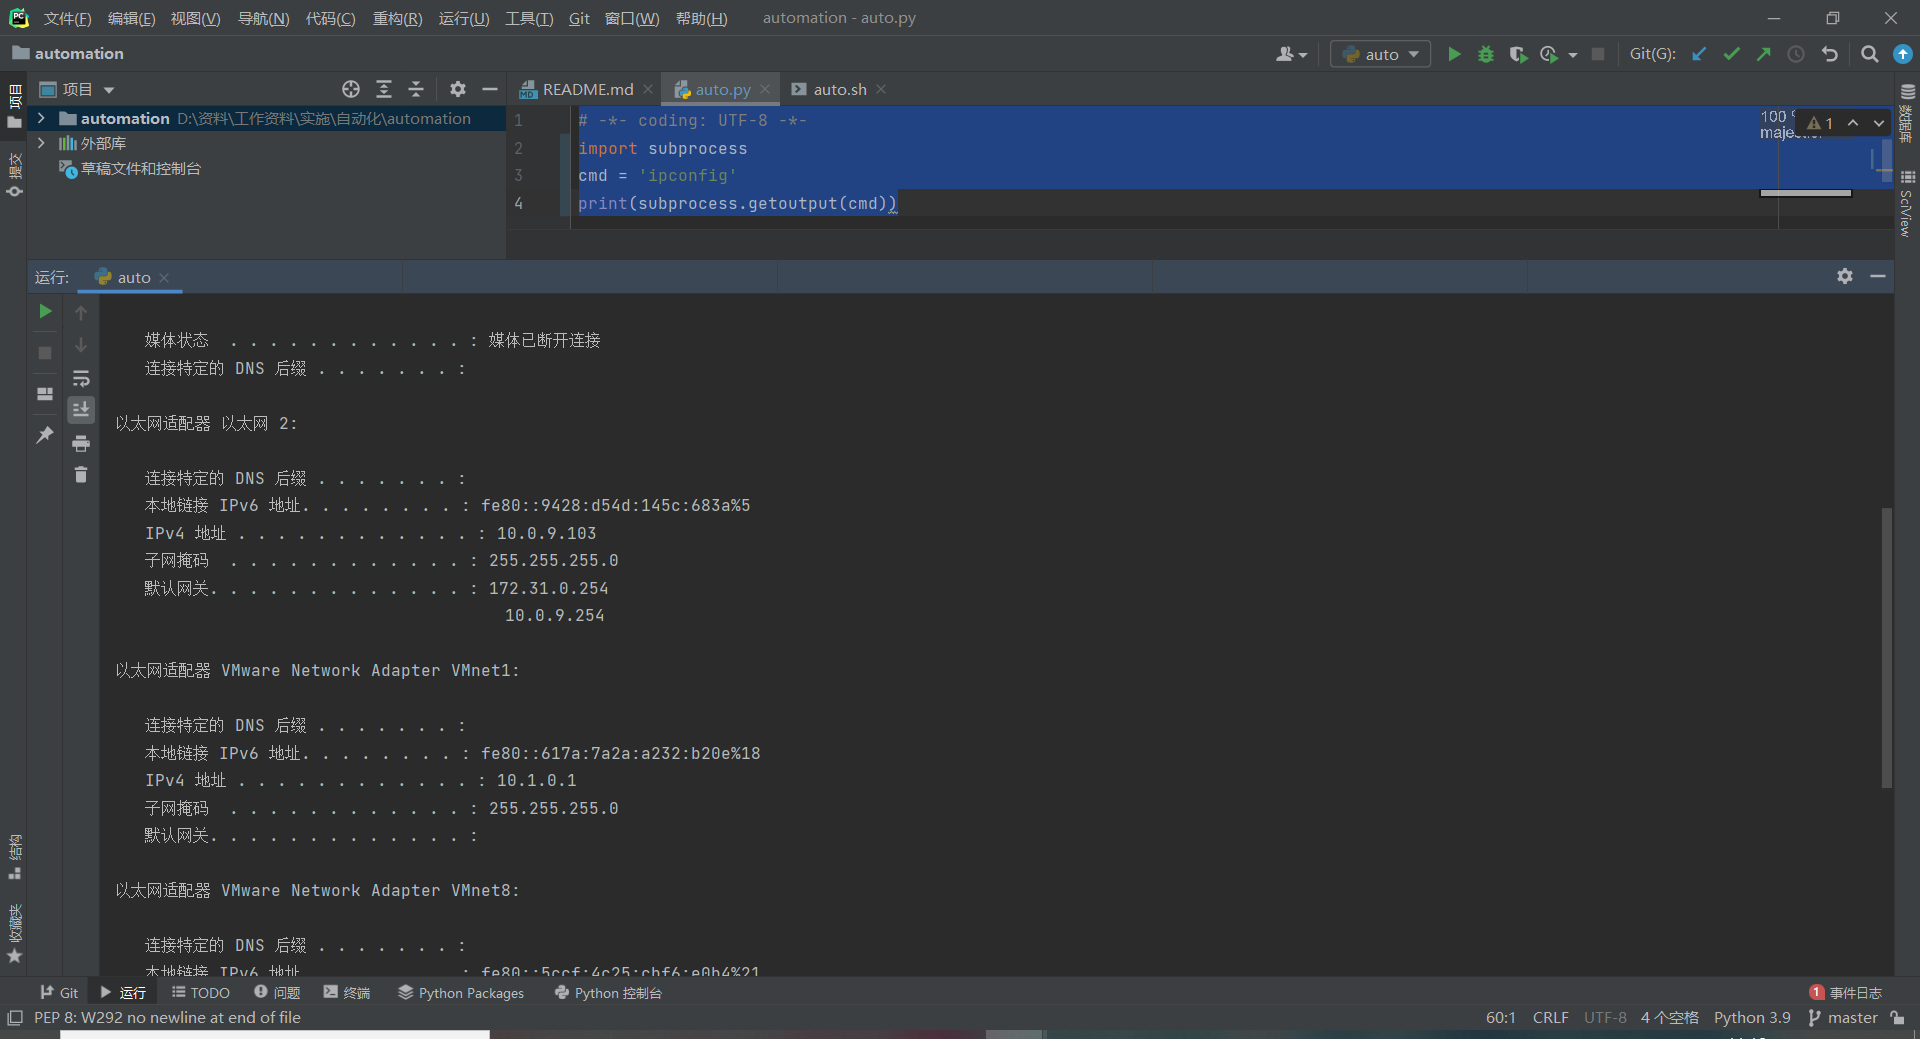
Task: Close the auto.py editor tab
Action: (765, 89)
